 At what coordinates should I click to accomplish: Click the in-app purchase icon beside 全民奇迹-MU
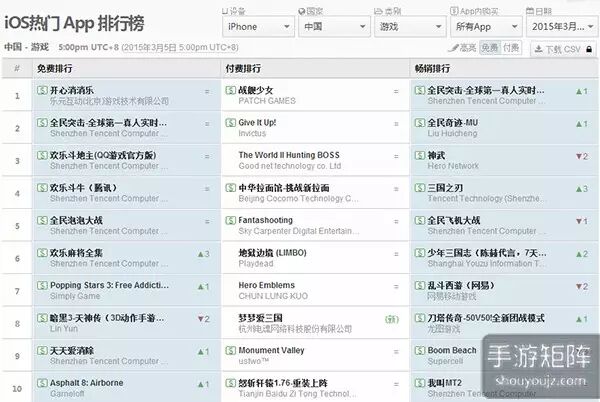420,123
